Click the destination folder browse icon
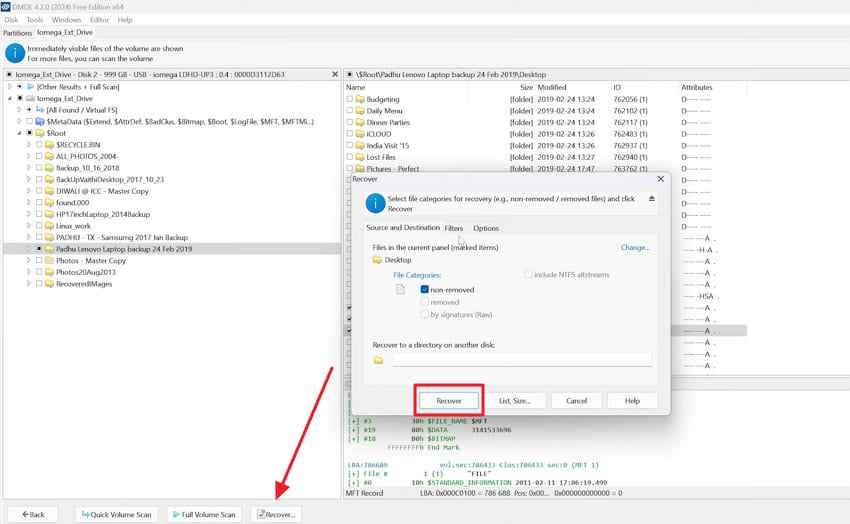This screenshot has width=850, height=524. (378, 360)
